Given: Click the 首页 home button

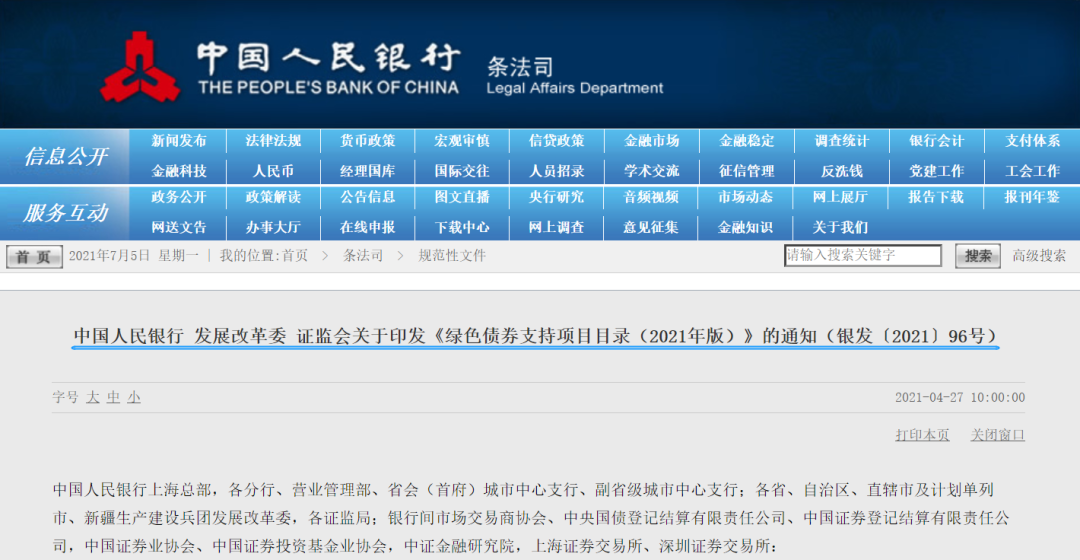Looking at the screenshot, I should [33, 257].
